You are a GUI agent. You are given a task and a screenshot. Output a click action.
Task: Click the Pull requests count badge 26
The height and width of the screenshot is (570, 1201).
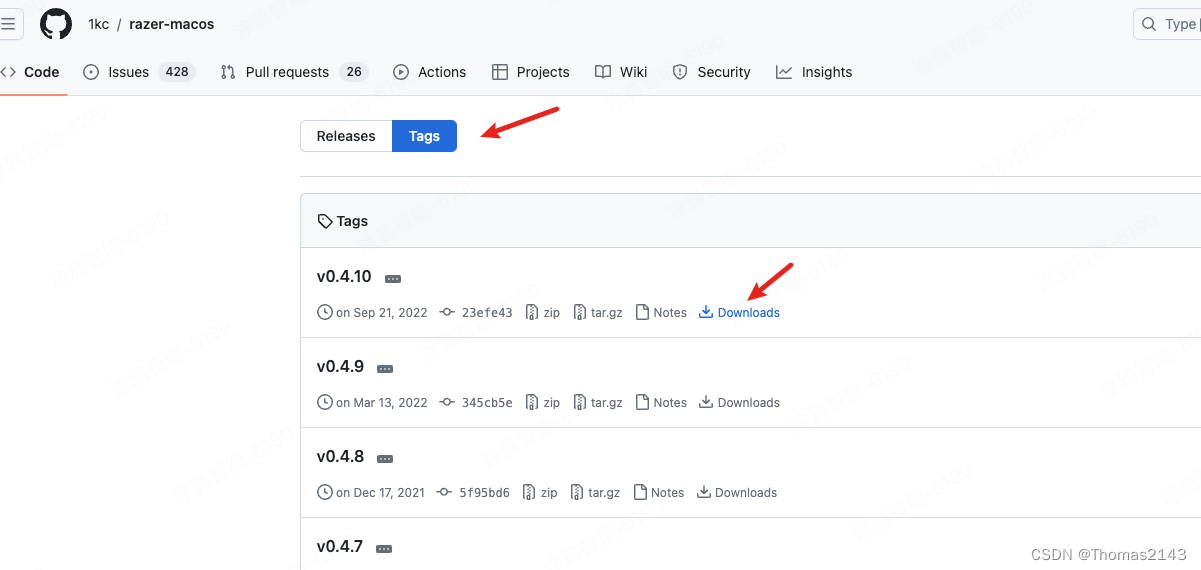tap(354, 72)
